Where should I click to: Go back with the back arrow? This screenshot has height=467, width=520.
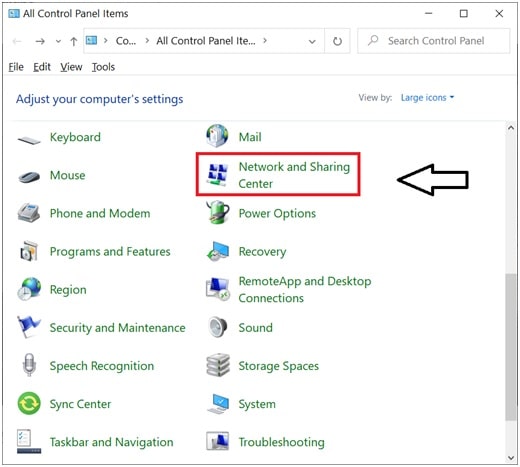(x=17, y=41)
